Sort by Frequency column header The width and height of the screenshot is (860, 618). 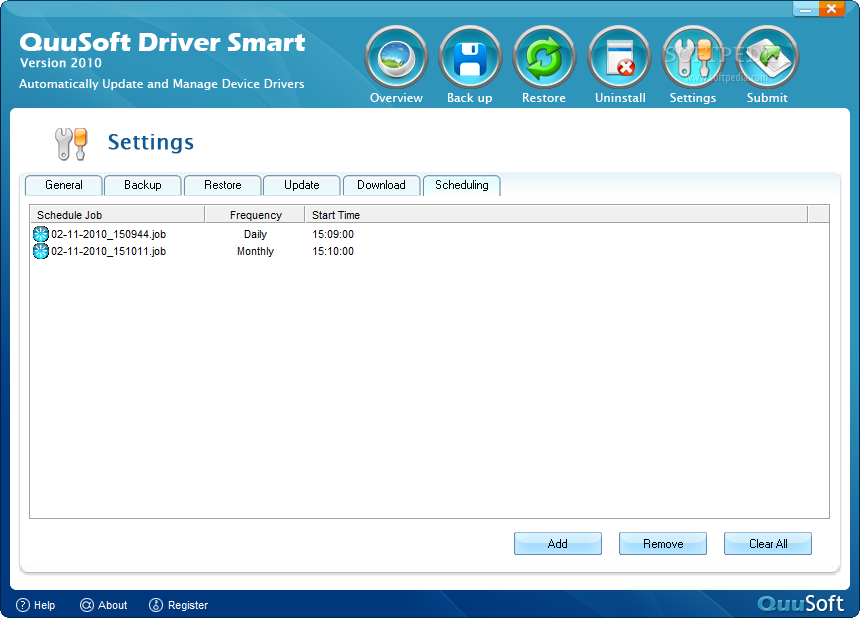(255, 215)
